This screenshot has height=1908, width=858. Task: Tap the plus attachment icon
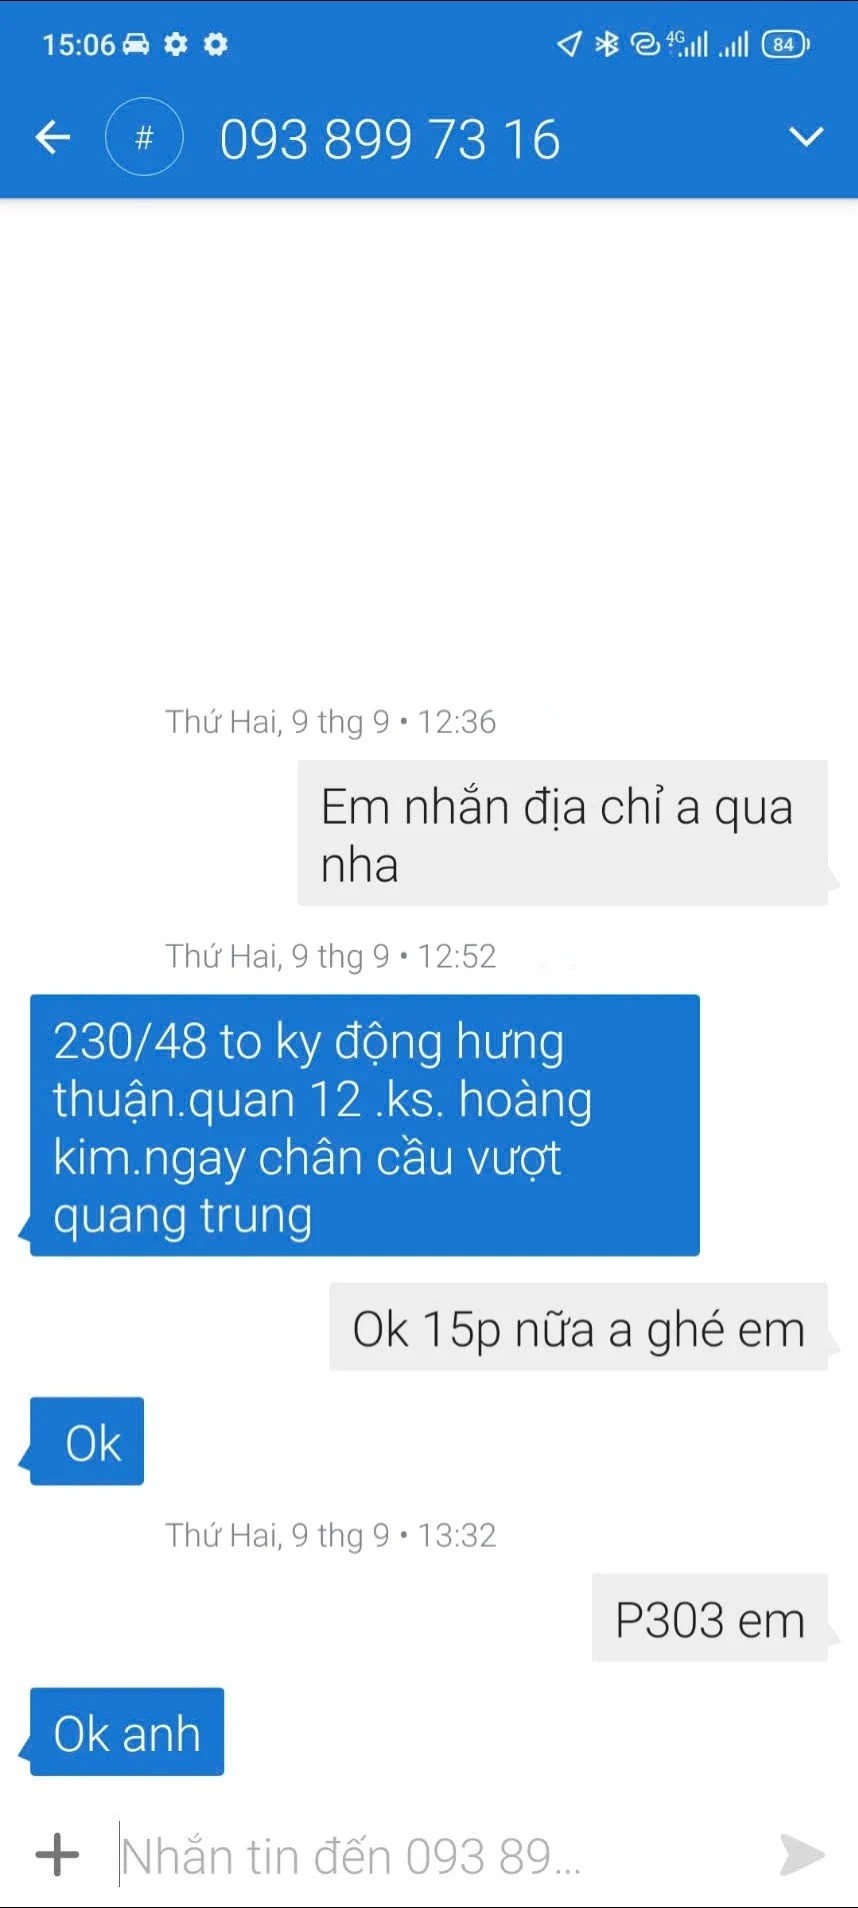pos(57,1855)
